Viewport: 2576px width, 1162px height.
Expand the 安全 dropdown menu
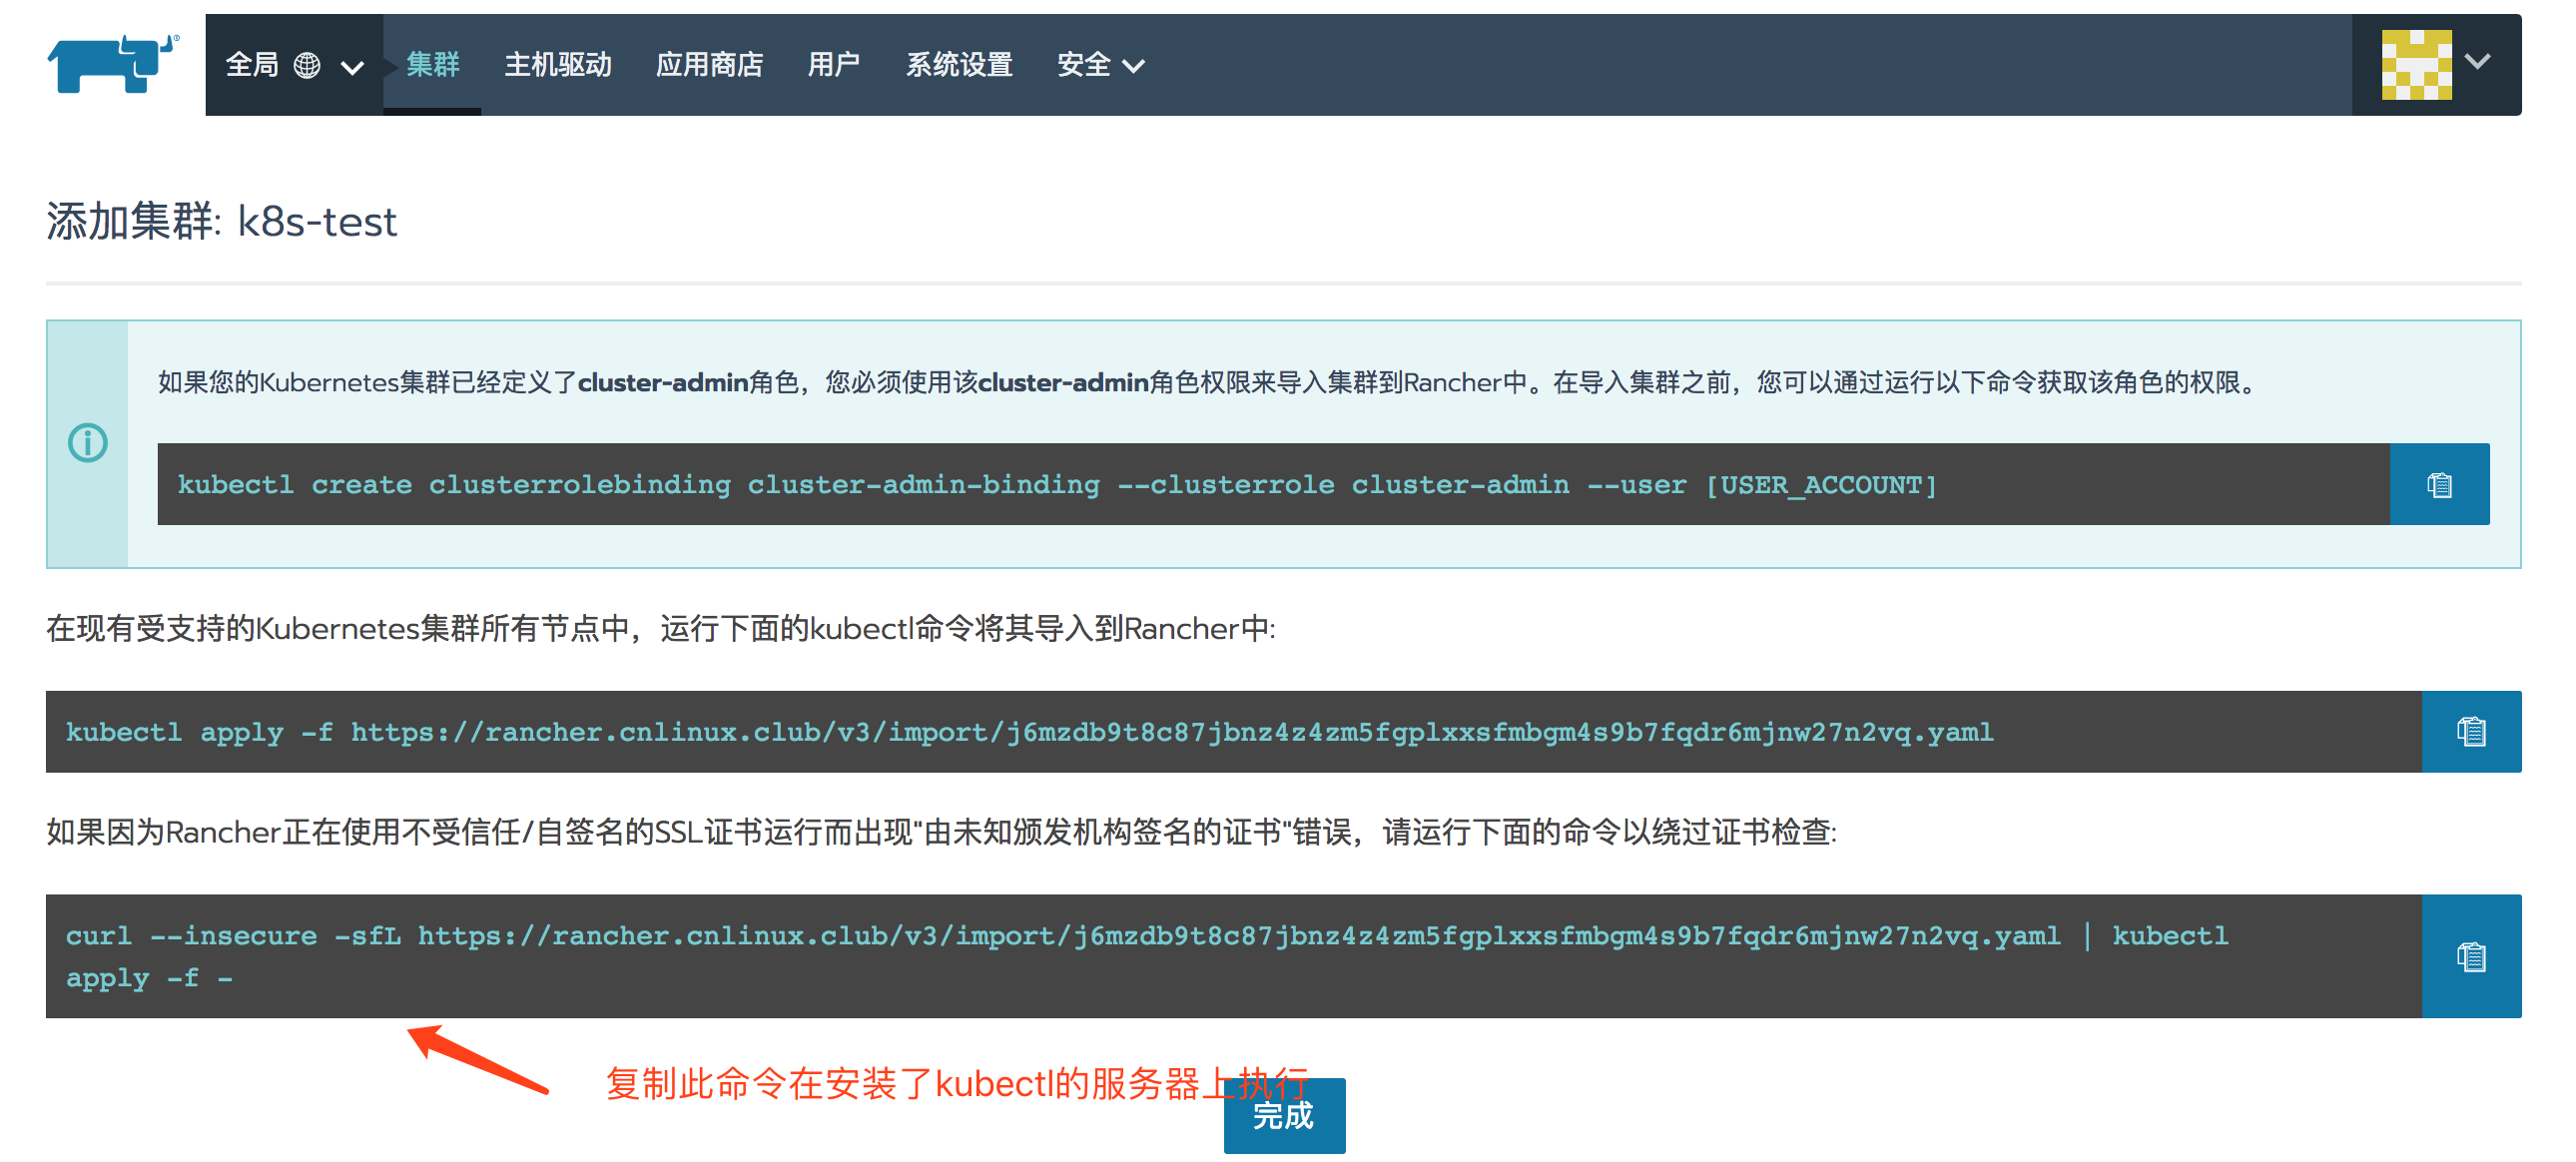coord(1100,65)
